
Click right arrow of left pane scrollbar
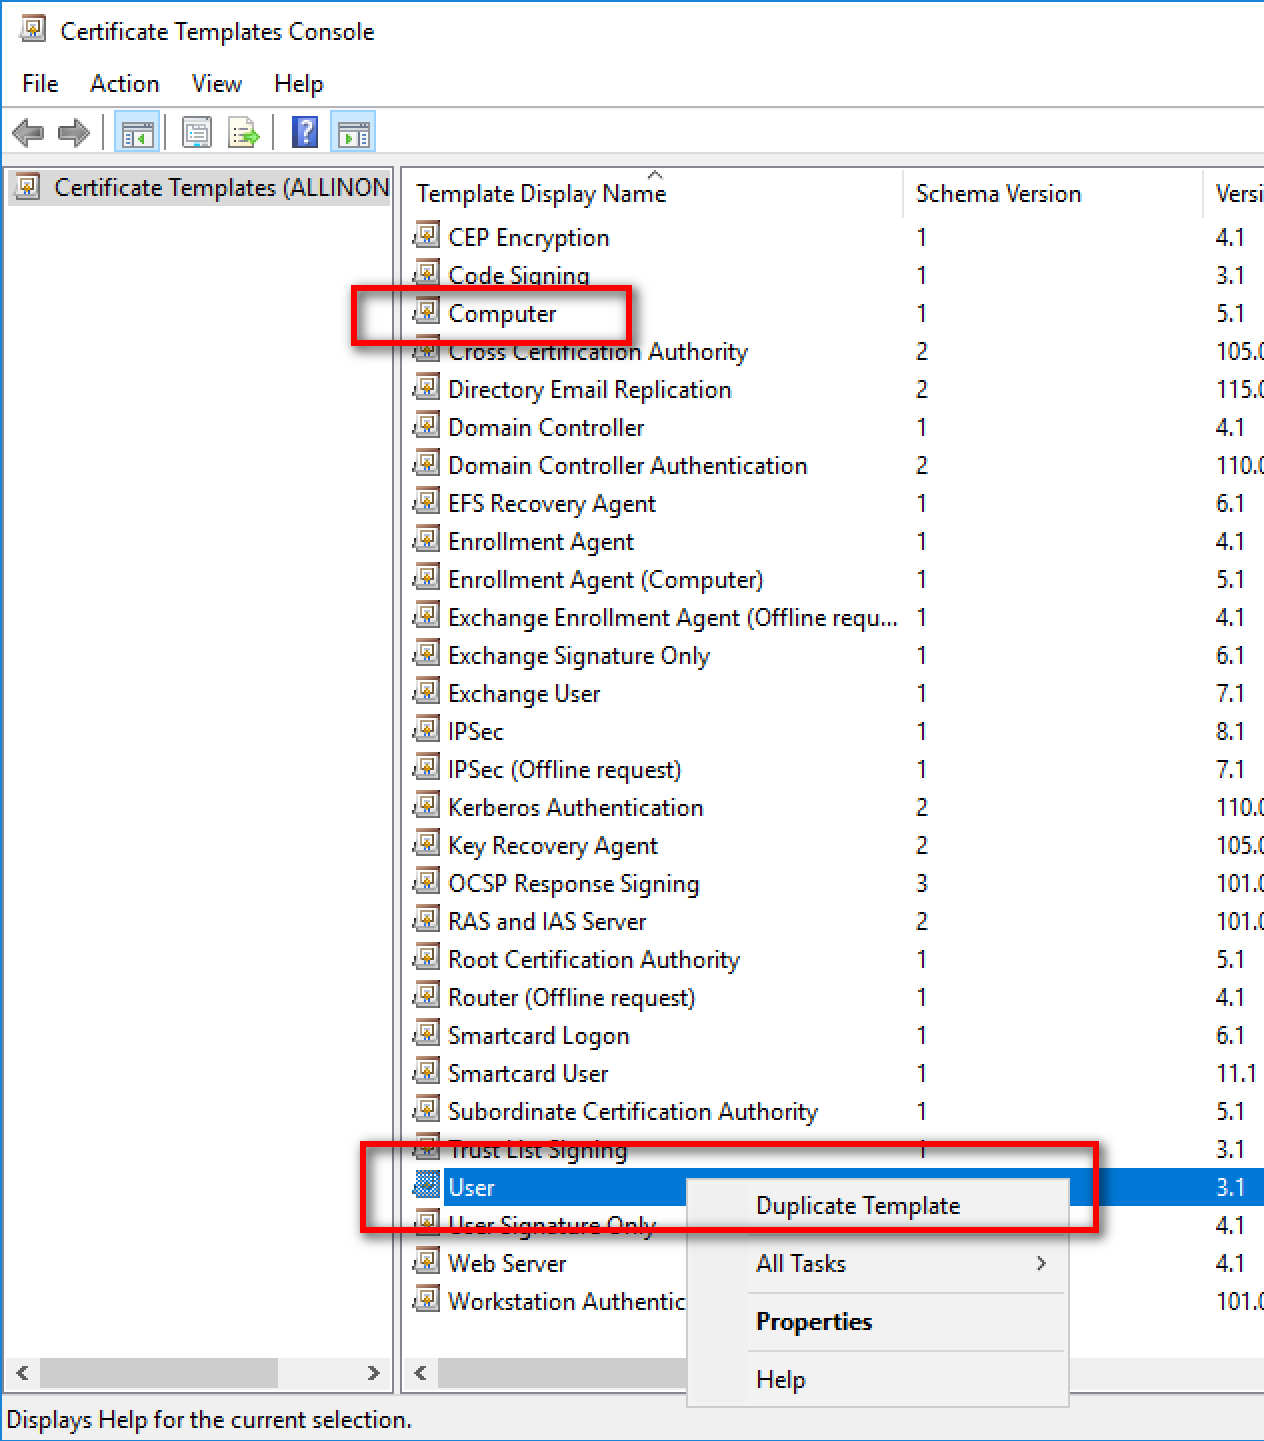click(x=373, y=1373)
